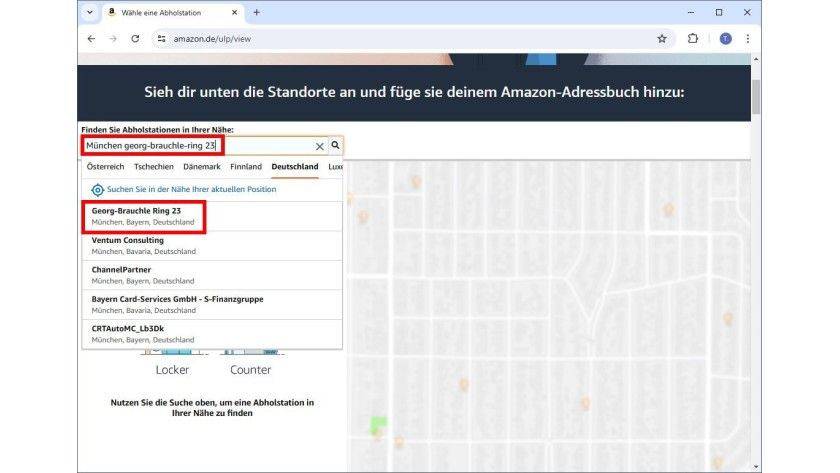The width and height of the screenshot is (840, 473).
Task: Click the 'Locker' label
Action: click(172, 370)
